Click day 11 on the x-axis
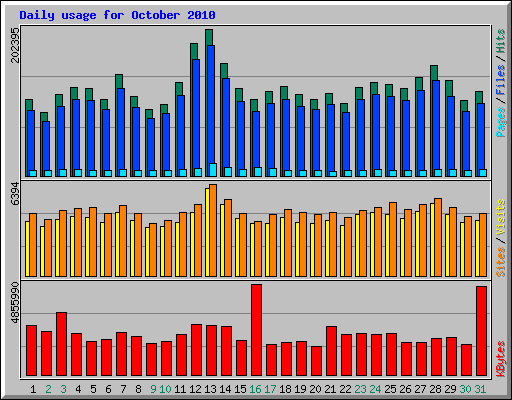The width and height of the screenshot is (512, 400). pyautogui.click(x=180, y=389)
